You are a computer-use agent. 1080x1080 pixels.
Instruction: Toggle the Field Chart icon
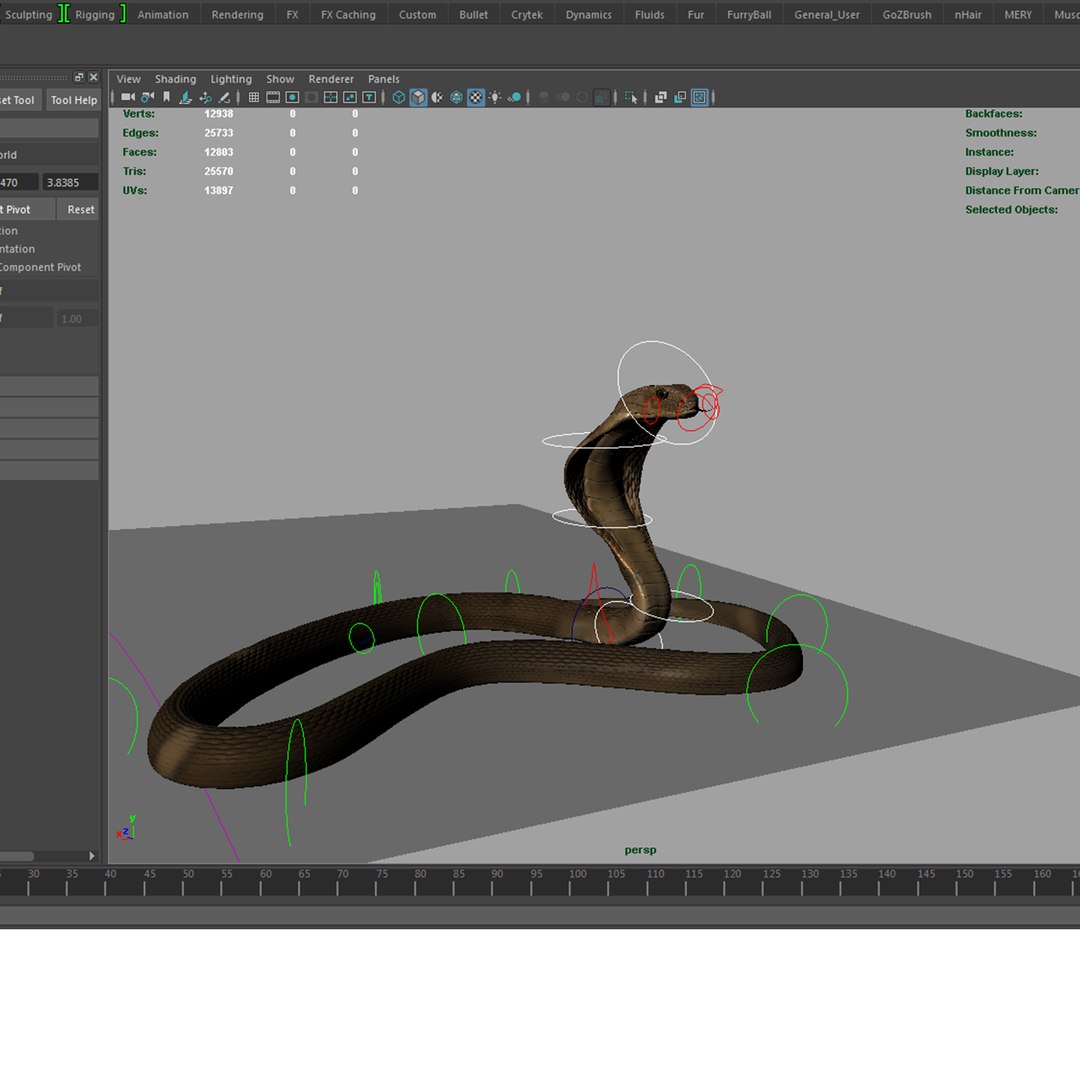click(331, 97)
